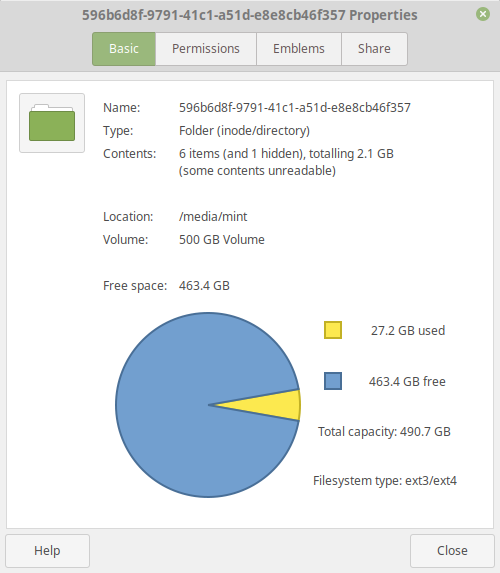500x573 pixels.
Task: Click the '27.2 GB used' legend label
Action: coord(408,330)
